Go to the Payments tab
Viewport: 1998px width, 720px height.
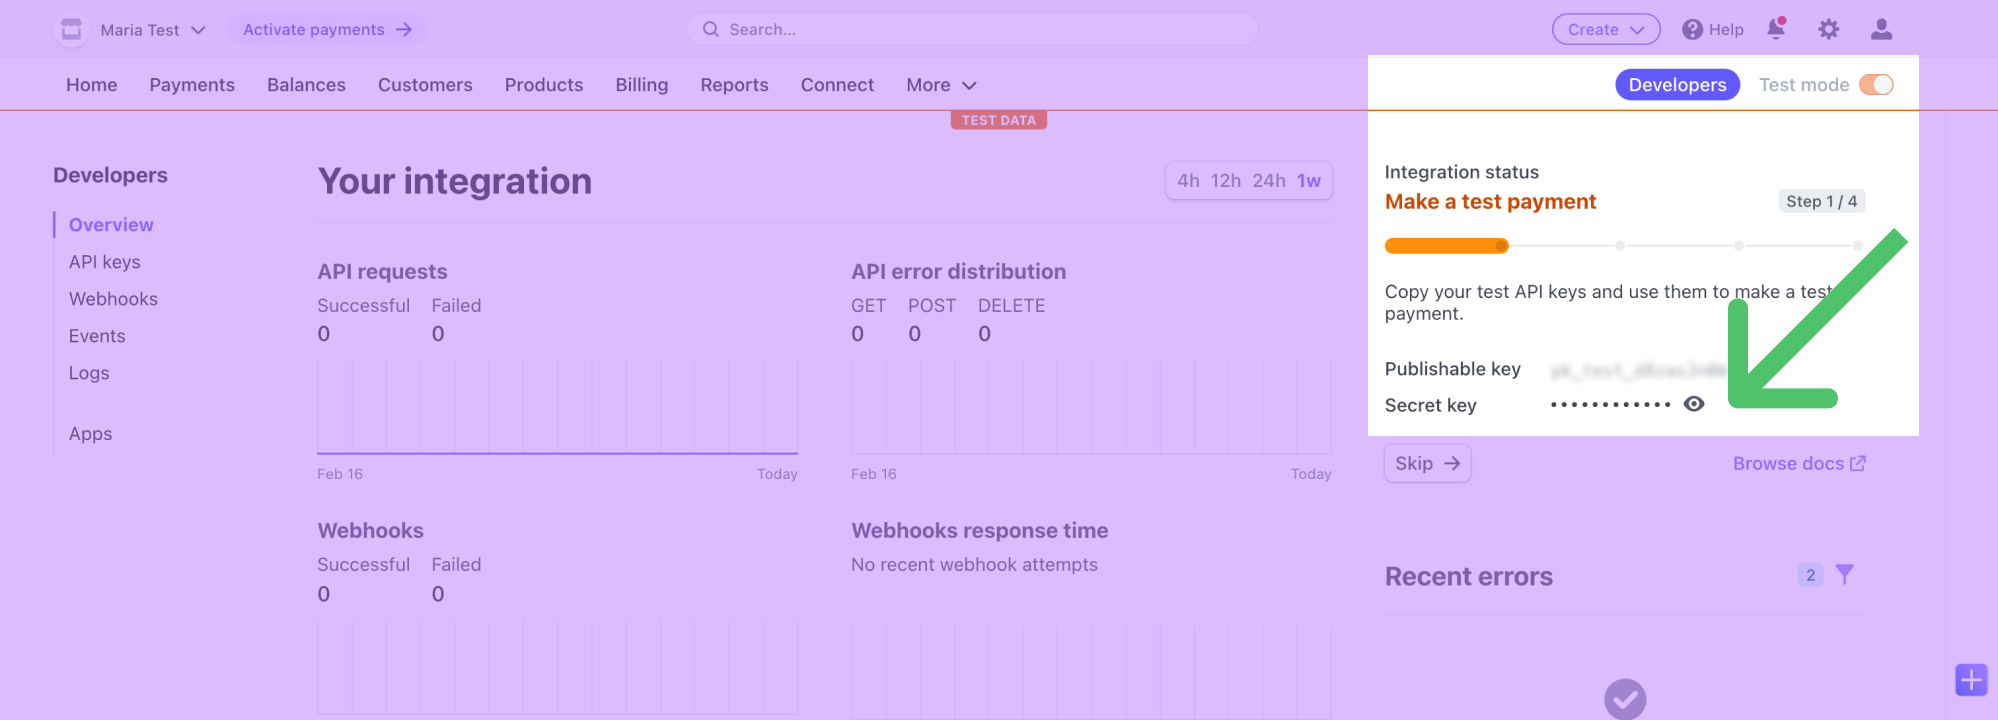point(192,85)
